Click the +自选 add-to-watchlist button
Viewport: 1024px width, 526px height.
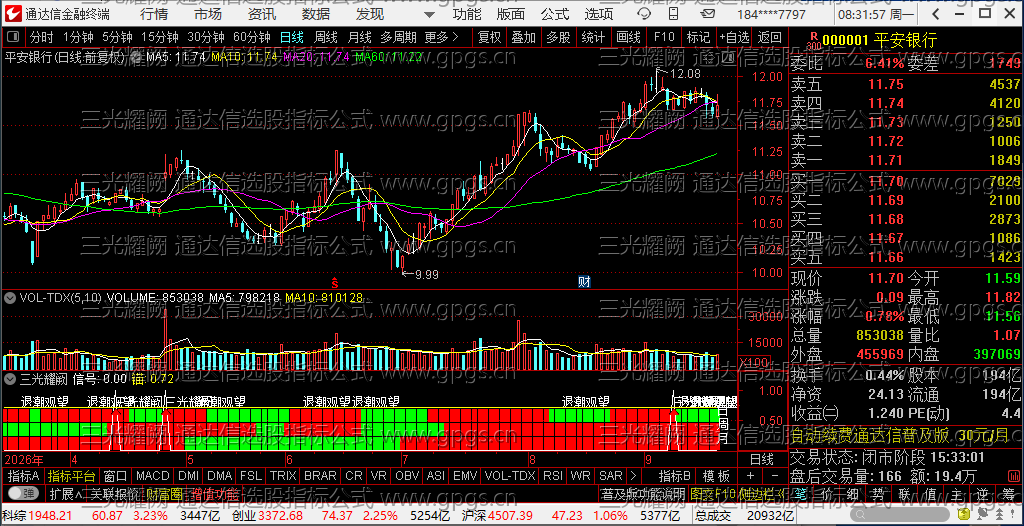pos(735,37)
